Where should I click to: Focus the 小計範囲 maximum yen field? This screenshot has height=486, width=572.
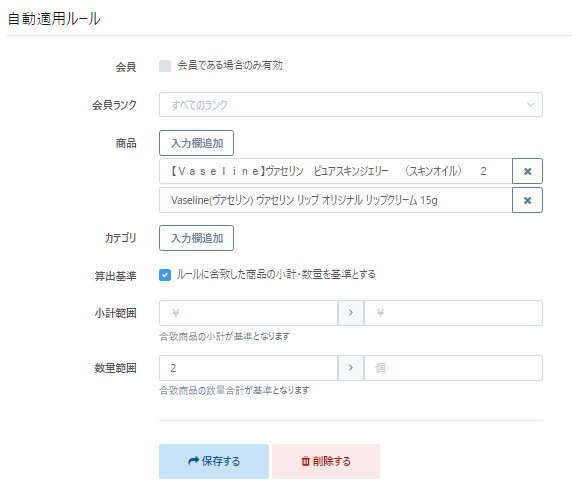[453, 313]
